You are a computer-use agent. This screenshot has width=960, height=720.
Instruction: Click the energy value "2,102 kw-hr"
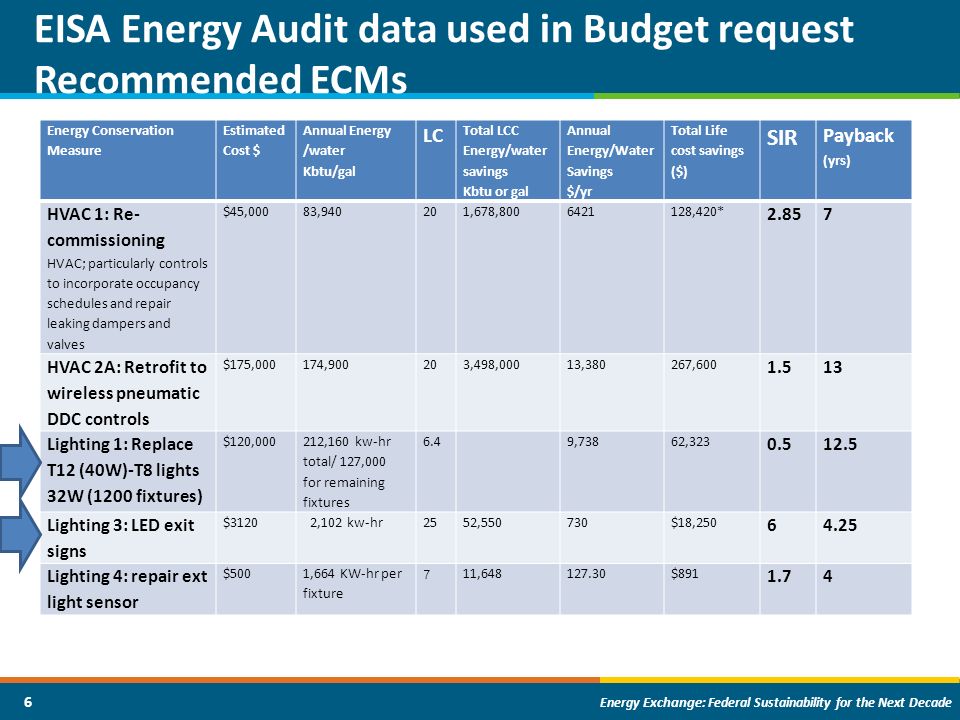(347, 523)
